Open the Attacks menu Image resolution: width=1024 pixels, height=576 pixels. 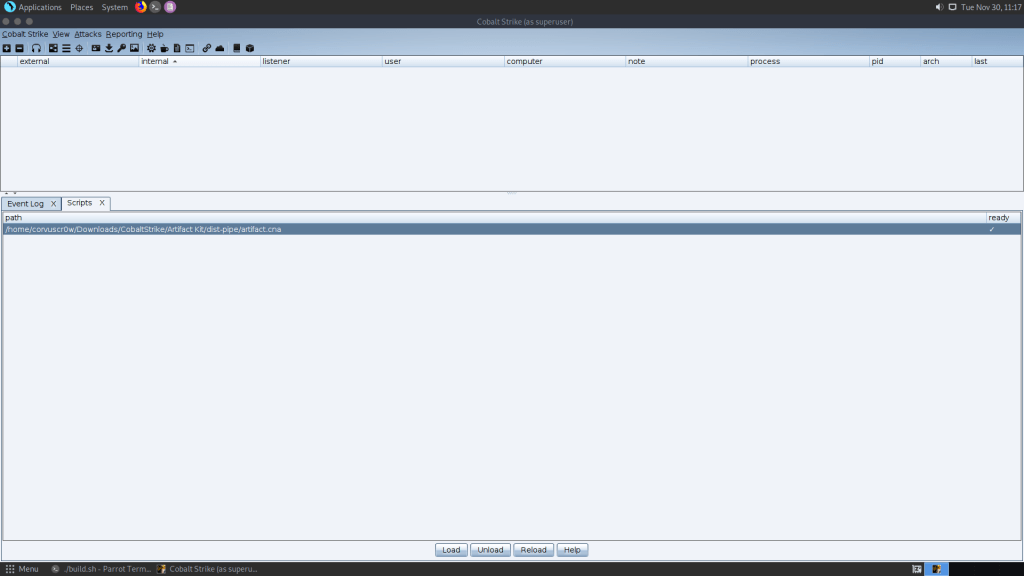pos(88,34)
